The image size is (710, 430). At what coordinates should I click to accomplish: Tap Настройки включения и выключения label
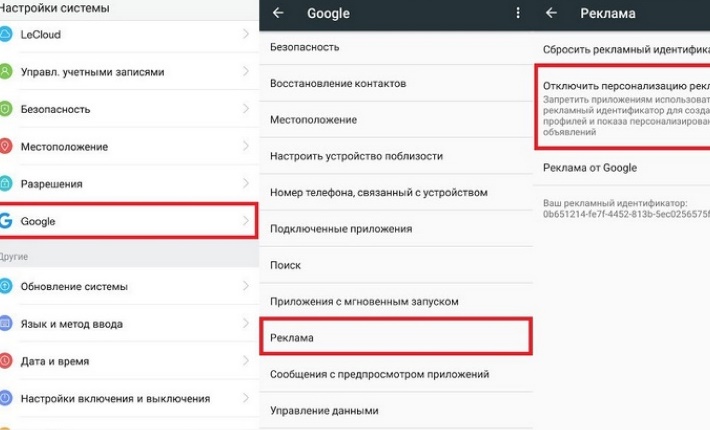coord(115,399)
